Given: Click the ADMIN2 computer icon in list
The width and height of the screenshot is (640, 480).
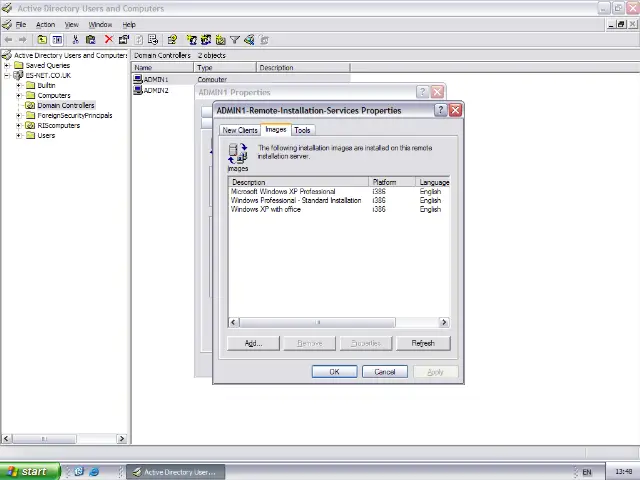Looking at the screenshot, I should 138,90.
